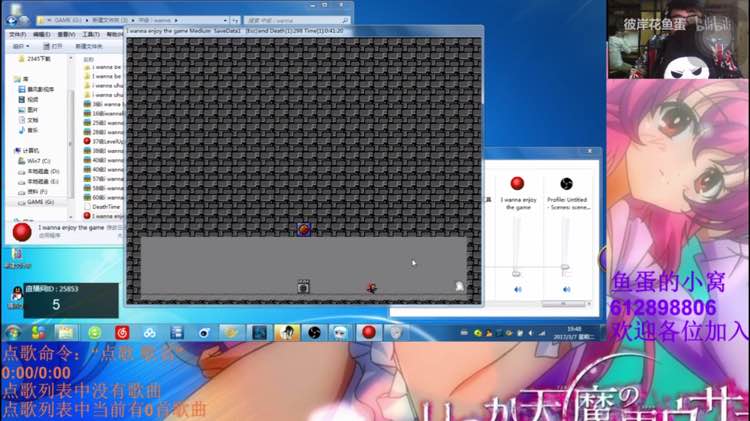Click the Explorer forward navigation arrow
The height and width of the screenshot is (421, 750).
[24, 21]
